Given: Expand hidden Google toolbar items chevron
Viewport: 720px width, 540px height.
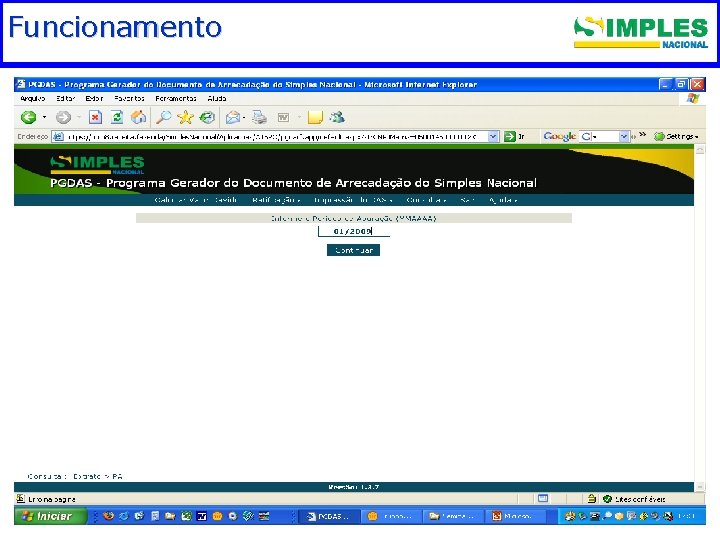Looking at the screenshot, I should pos(642,135).
